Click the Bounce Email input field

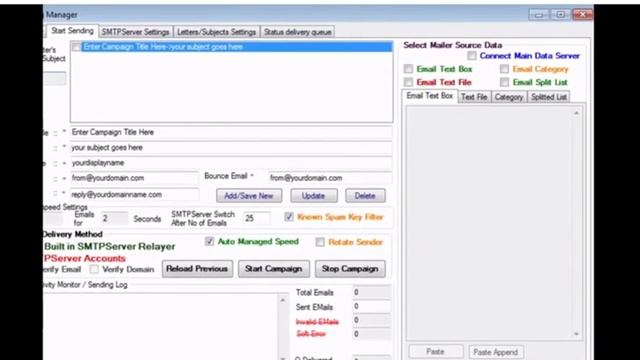pyautogui.click(x=330, y=178)
